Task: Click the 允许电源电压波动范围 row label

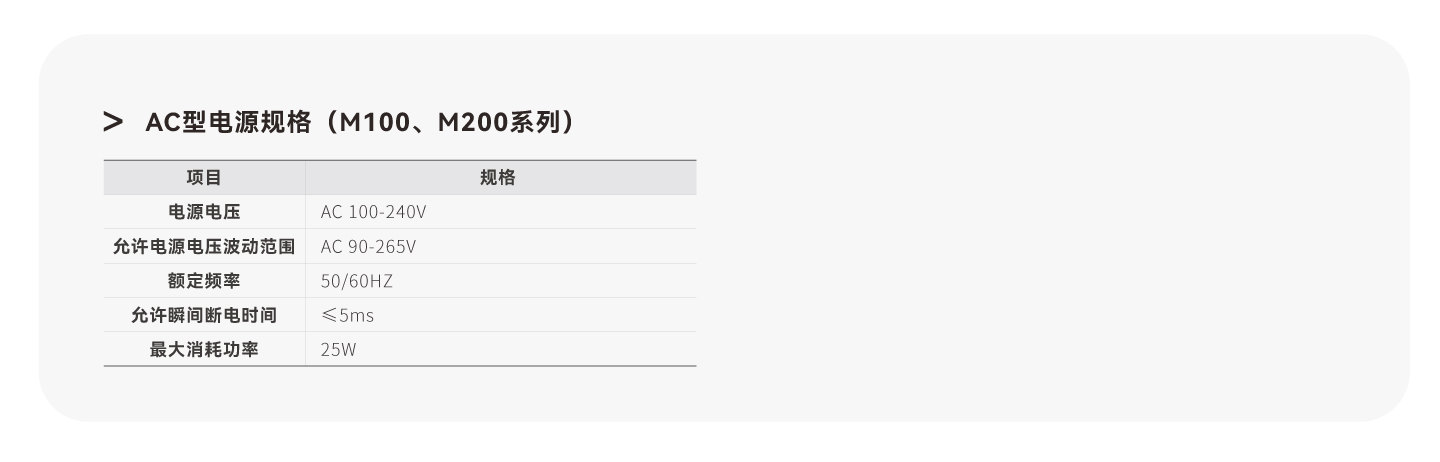Action: [204, 246]
